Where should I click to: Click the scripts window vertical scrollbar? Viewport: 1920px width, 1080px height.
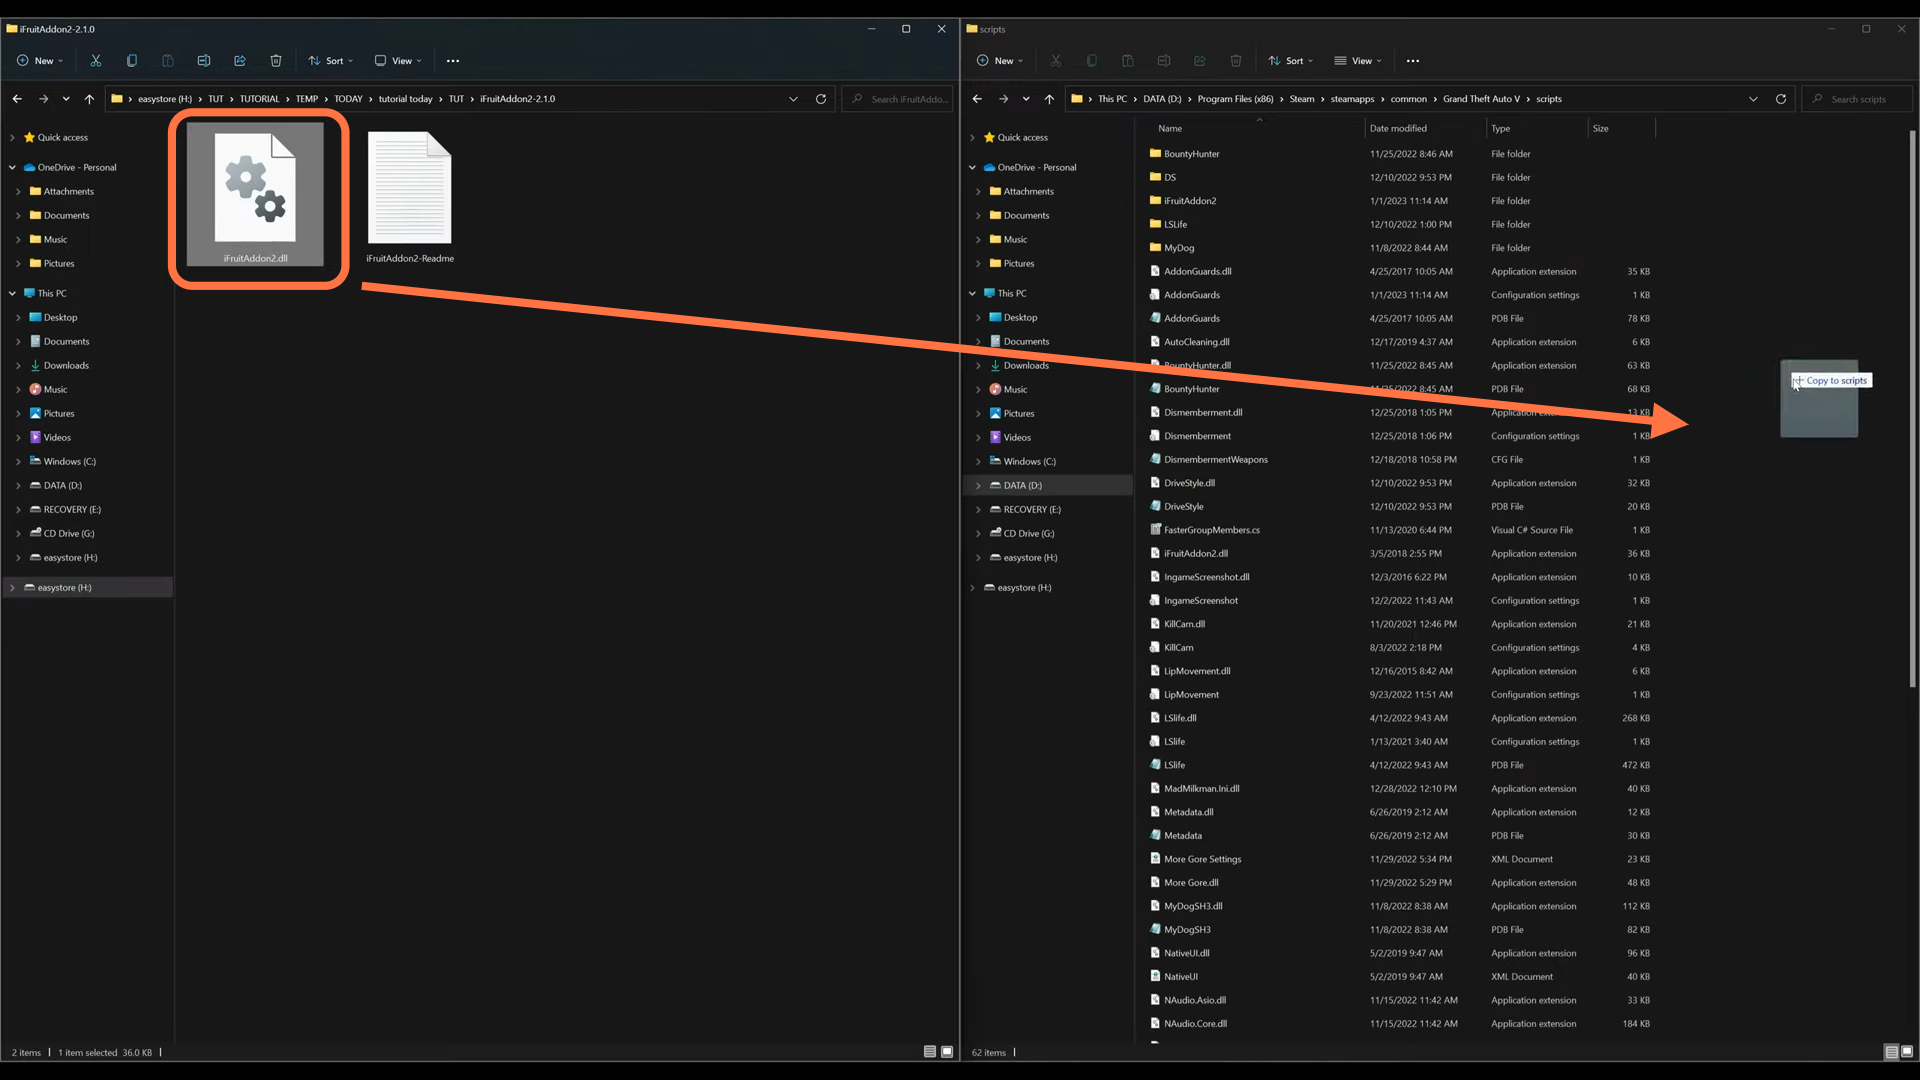click(1912, 410)
